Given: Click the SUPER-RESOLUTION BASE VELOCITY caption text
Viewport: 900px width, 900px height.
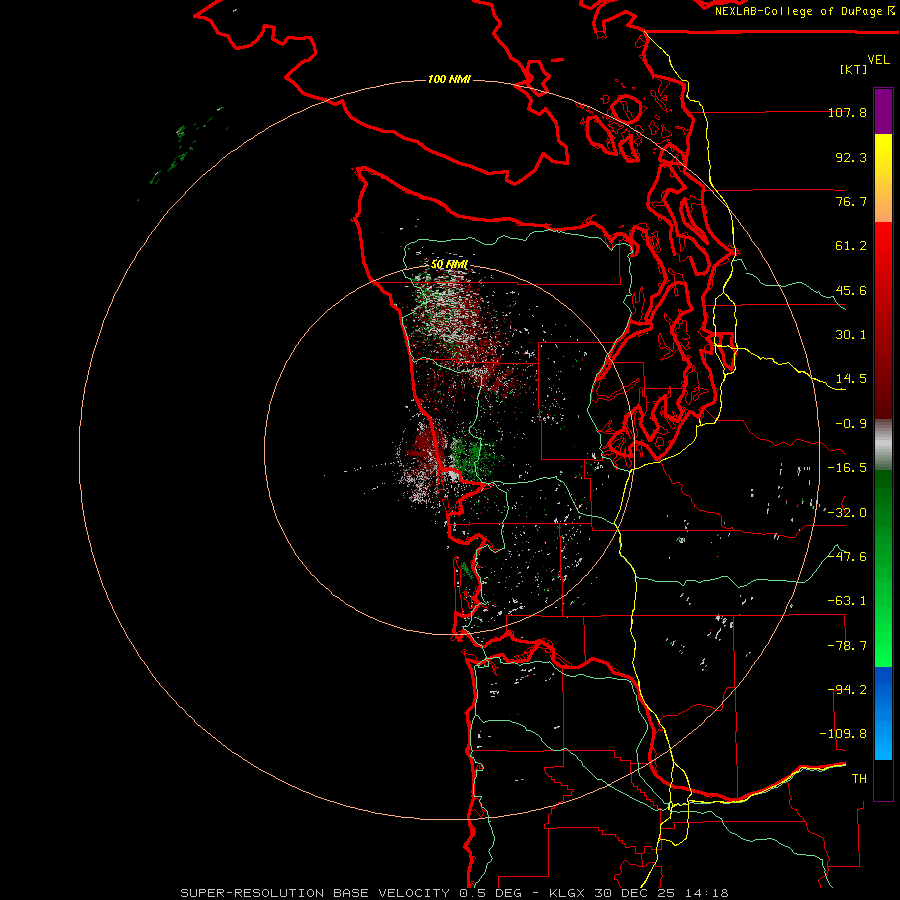Looking at the screenshot, I should pyautogui.click(x=315, y=893).
